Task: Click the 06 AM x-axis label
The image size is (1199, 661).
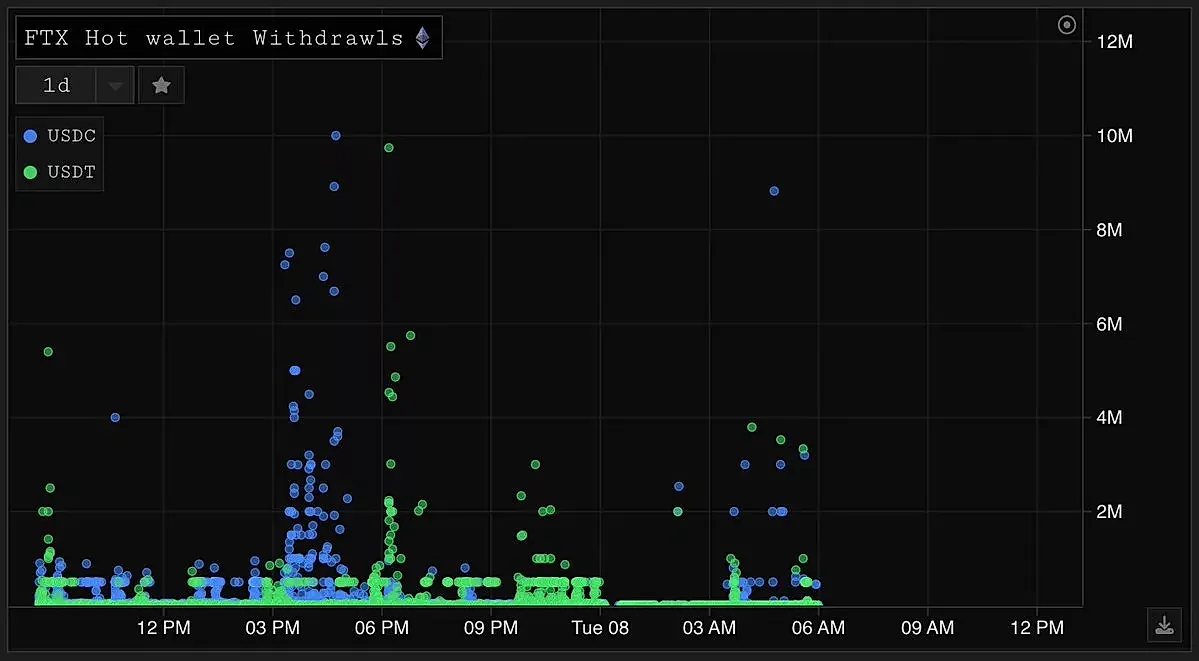Action: pyautogui.click(x=818, y=628)
